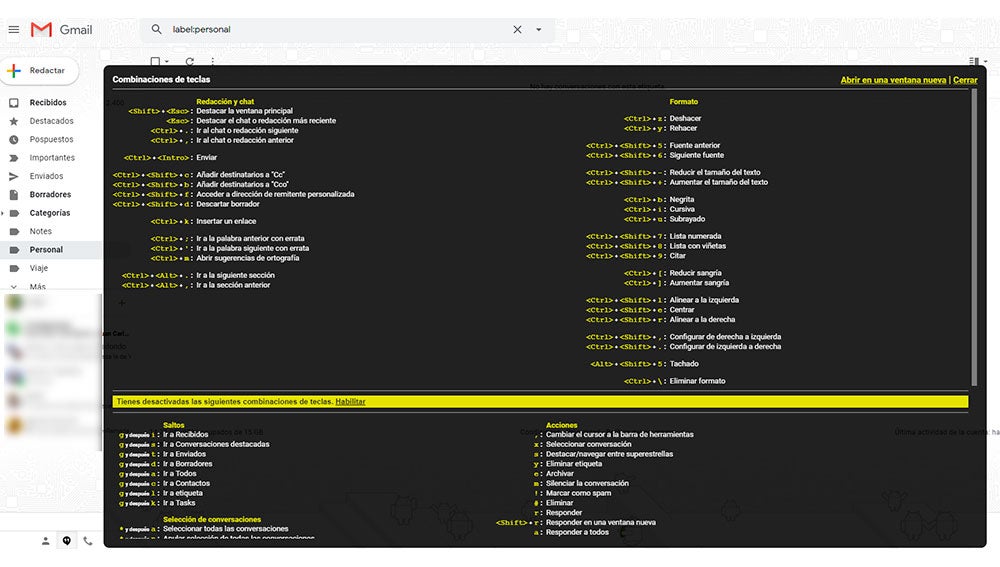This screenshot has width=1000, height=567.
Task: Click 'Descartar borrador' shortcut text
Action: coord(228,204)
